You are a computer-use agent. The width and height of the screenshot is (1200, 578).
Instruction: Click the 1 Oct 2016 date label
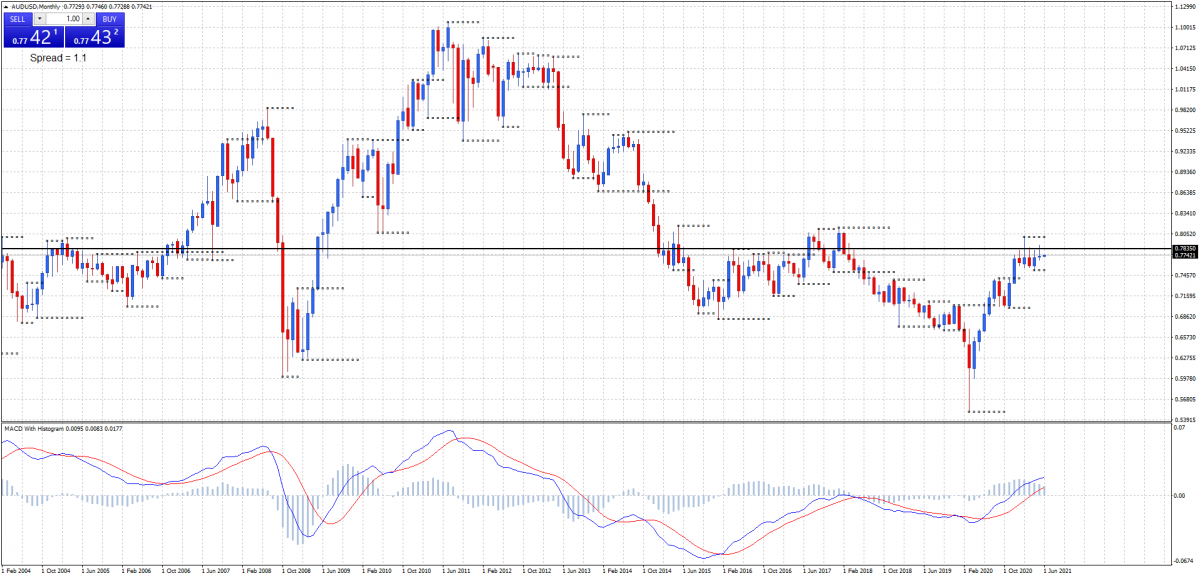(x=778, y=572)
